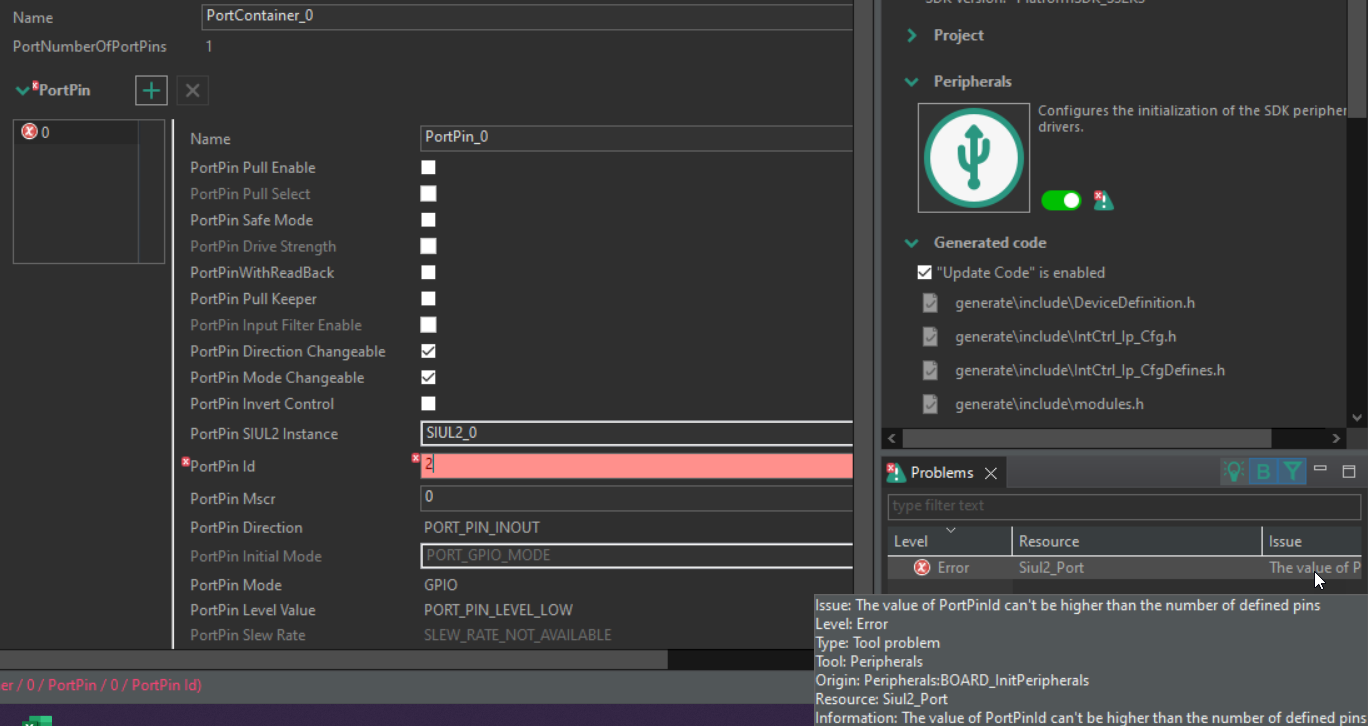The image size is (1368, 726).
Task: Check the PortPin Safe Mode checkbox
Action: tap(428, 220)
